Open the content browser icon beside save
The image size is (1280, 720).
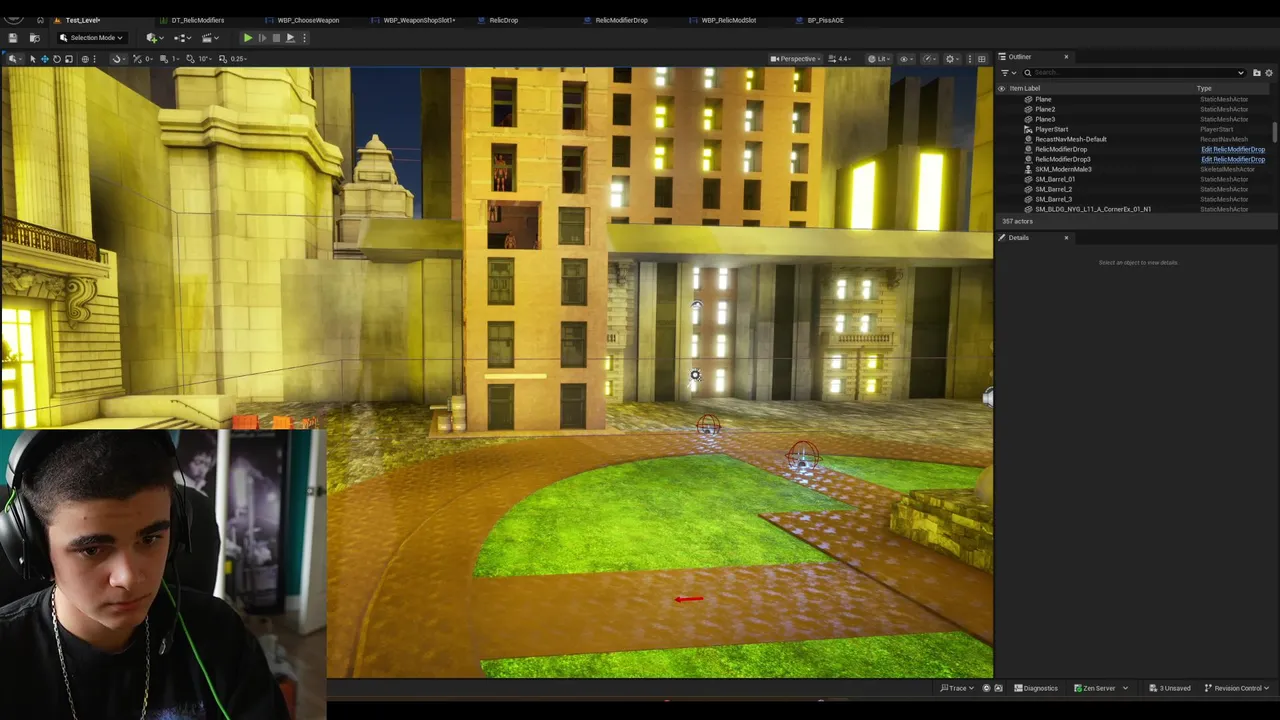pyautogui.click(x=34, y=38)
